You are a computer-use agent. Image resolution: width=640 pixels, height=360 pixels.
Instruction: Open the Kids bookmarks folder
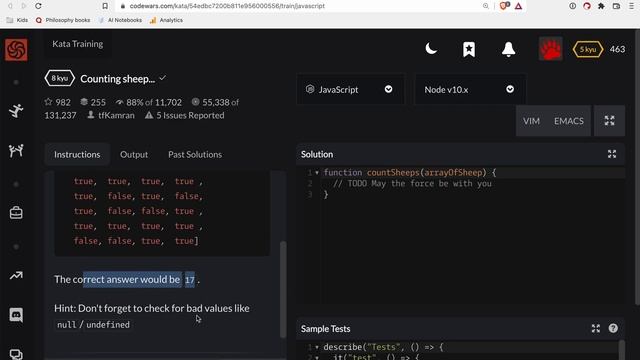[x=18, y=20]
